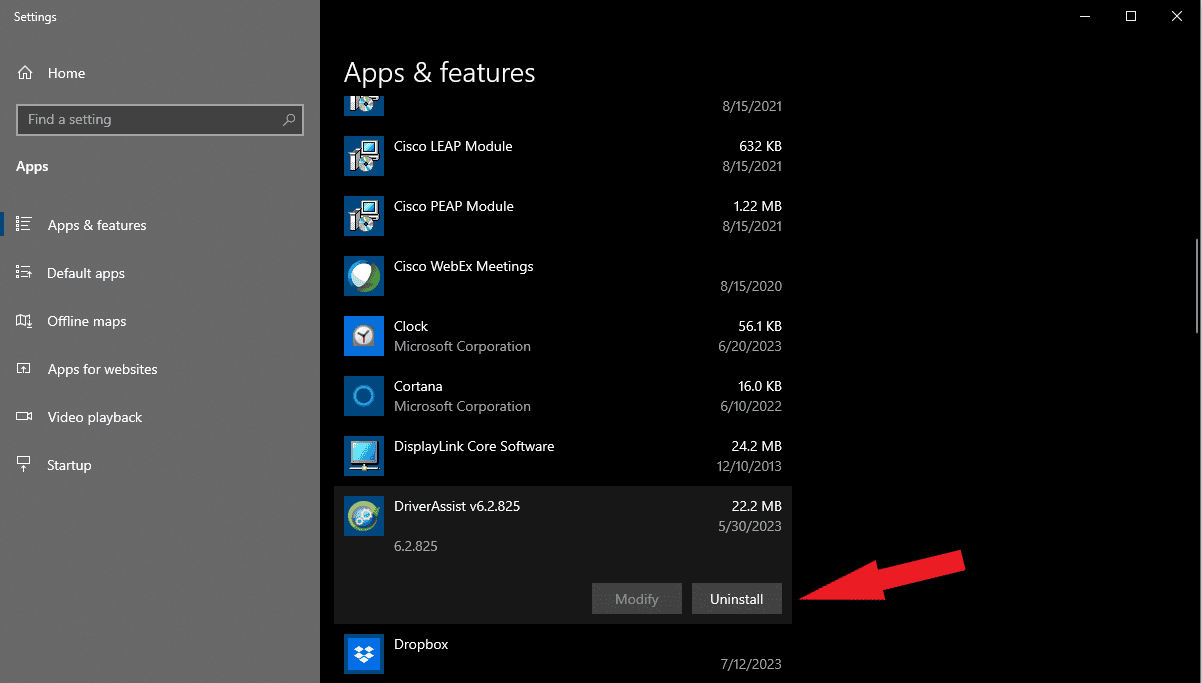Select the Cortana app name
The width and height of the screenshot is (1202, 683).
point(418,386)
